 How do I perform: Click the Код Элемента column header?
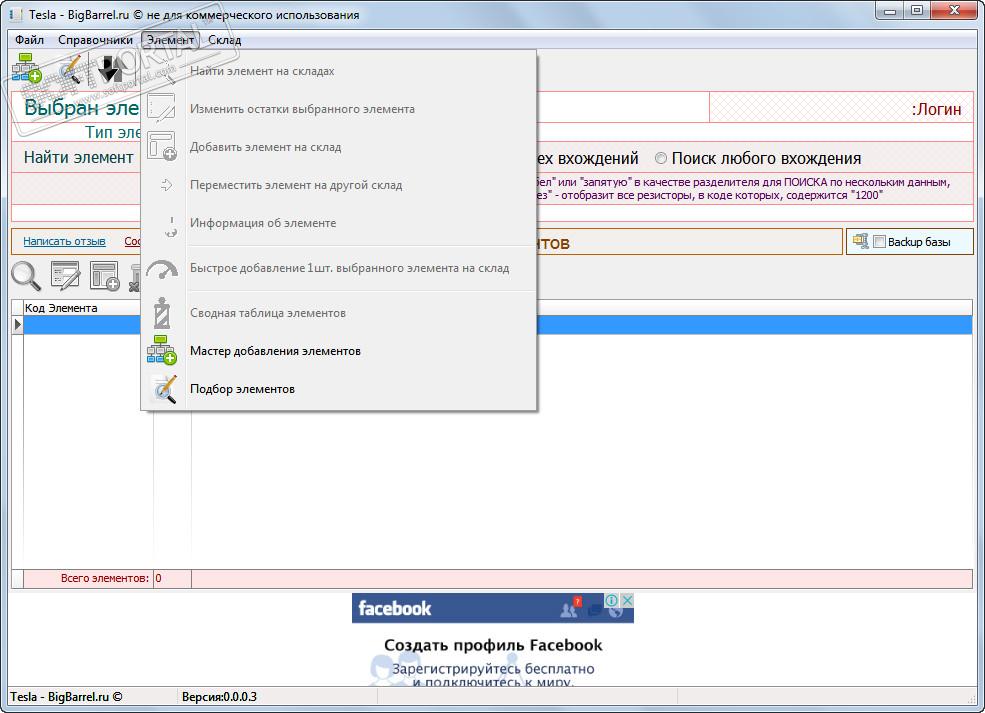click(82, 308)
